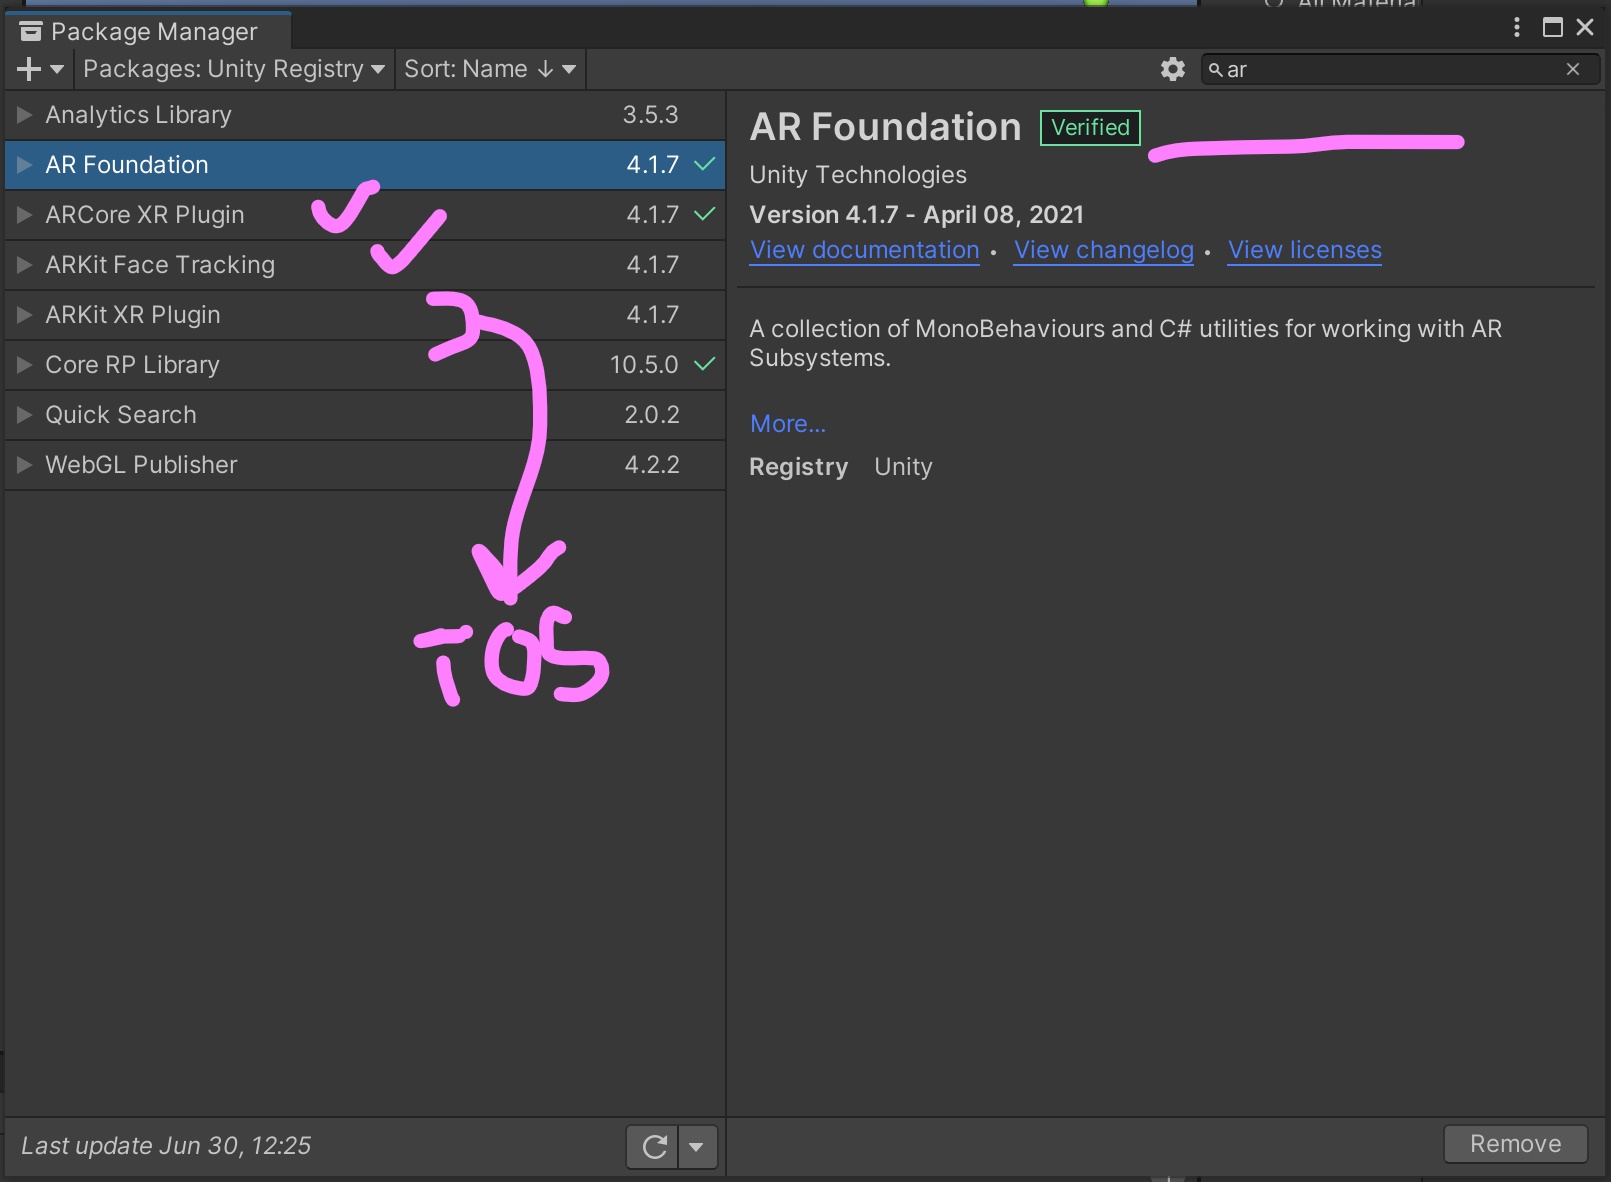Click the Registry label in details
Image resolution: width=1611 pixels, height=1182 pixels.
pyautogui.click(x=798, y=467)
